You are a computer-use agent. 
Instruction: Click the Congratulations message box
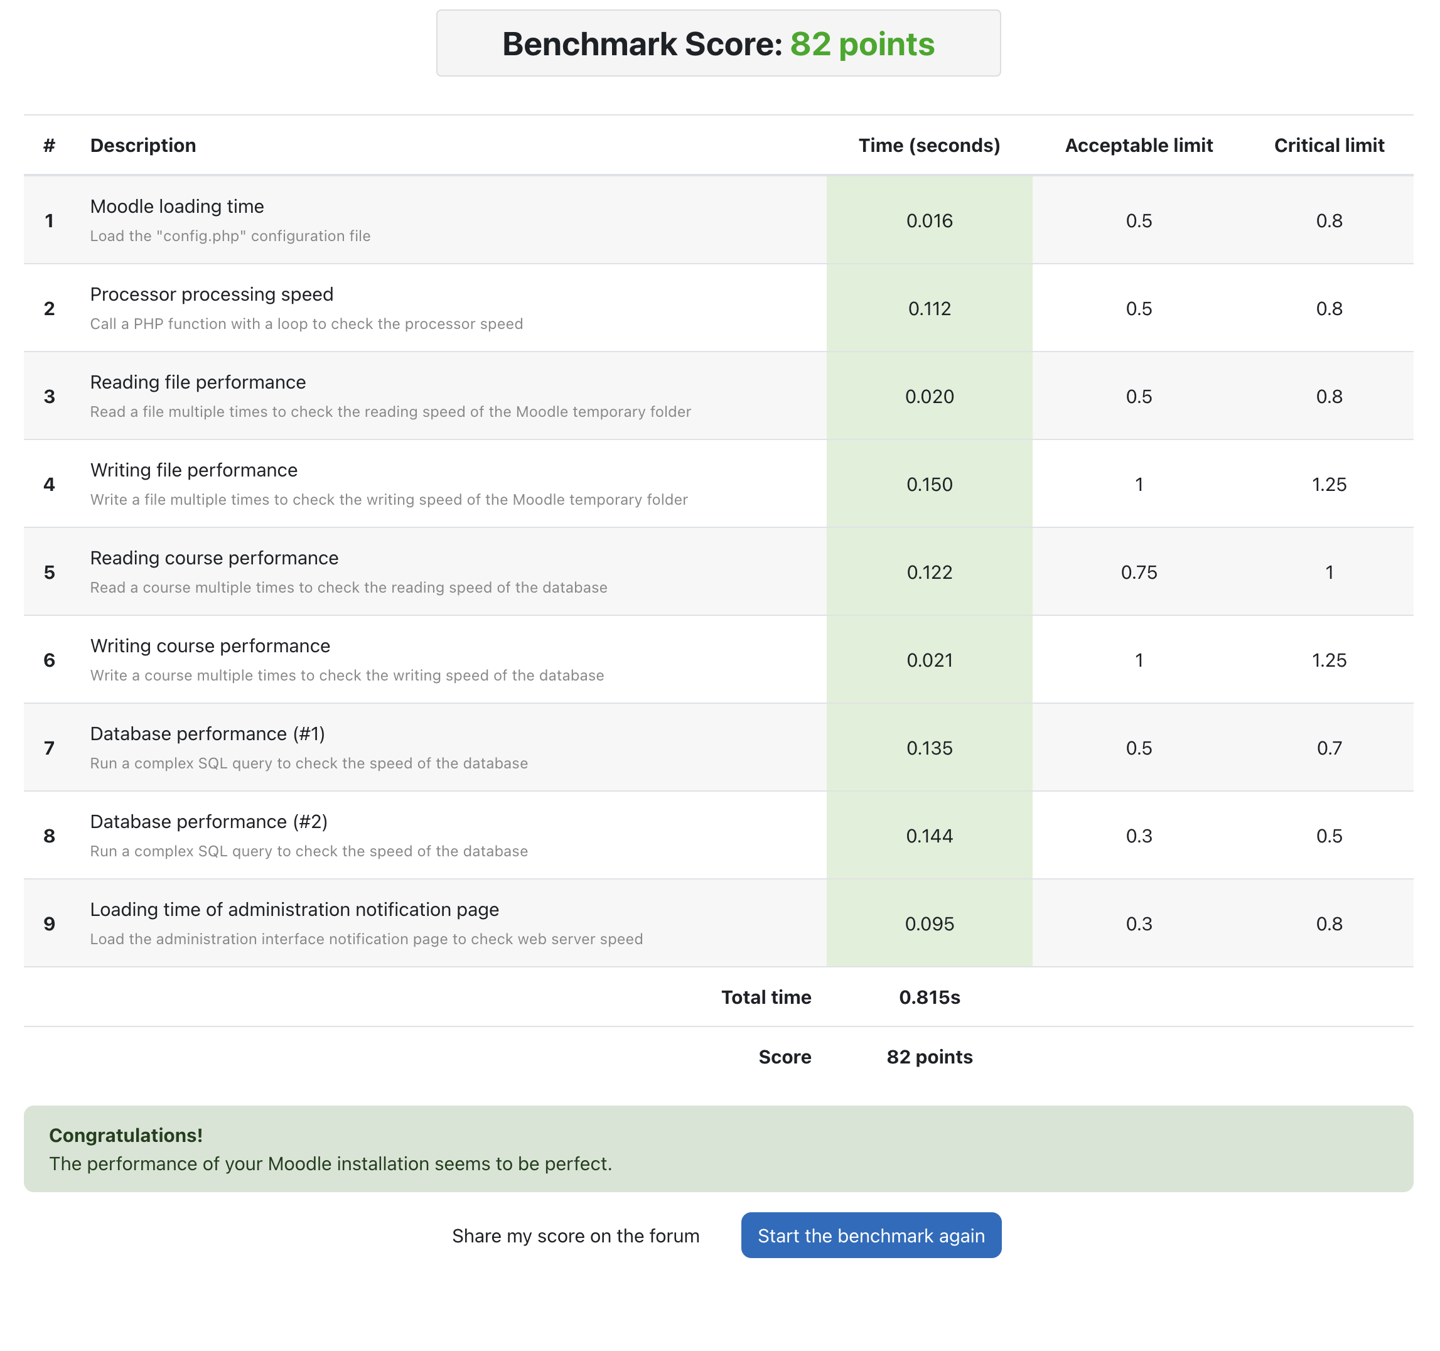(718, 1148)
